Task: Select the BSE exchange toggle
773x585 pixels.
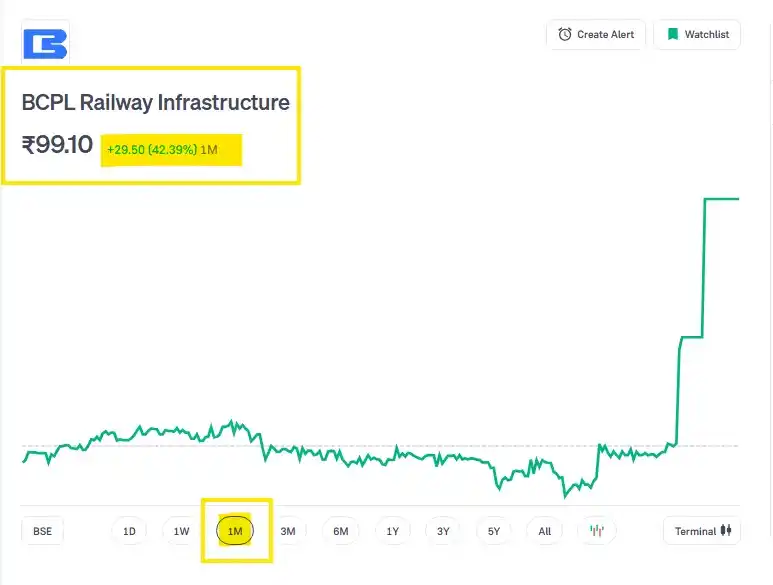Action: pos(42,531)
